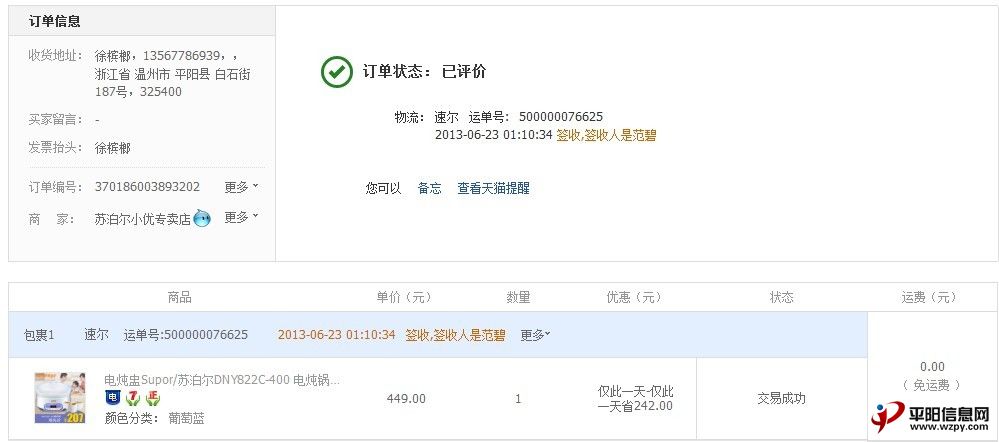Expand 更多 next to merchant name

241,217
